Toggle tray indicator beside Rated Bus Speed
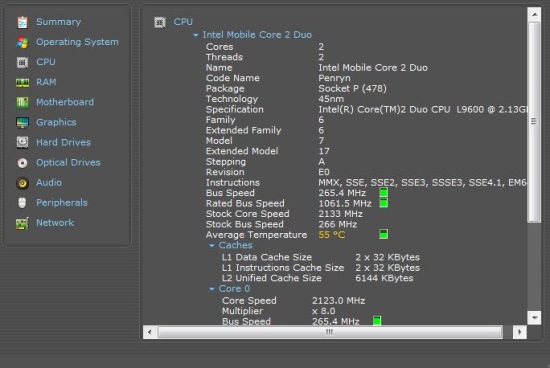 pos(383,203)
